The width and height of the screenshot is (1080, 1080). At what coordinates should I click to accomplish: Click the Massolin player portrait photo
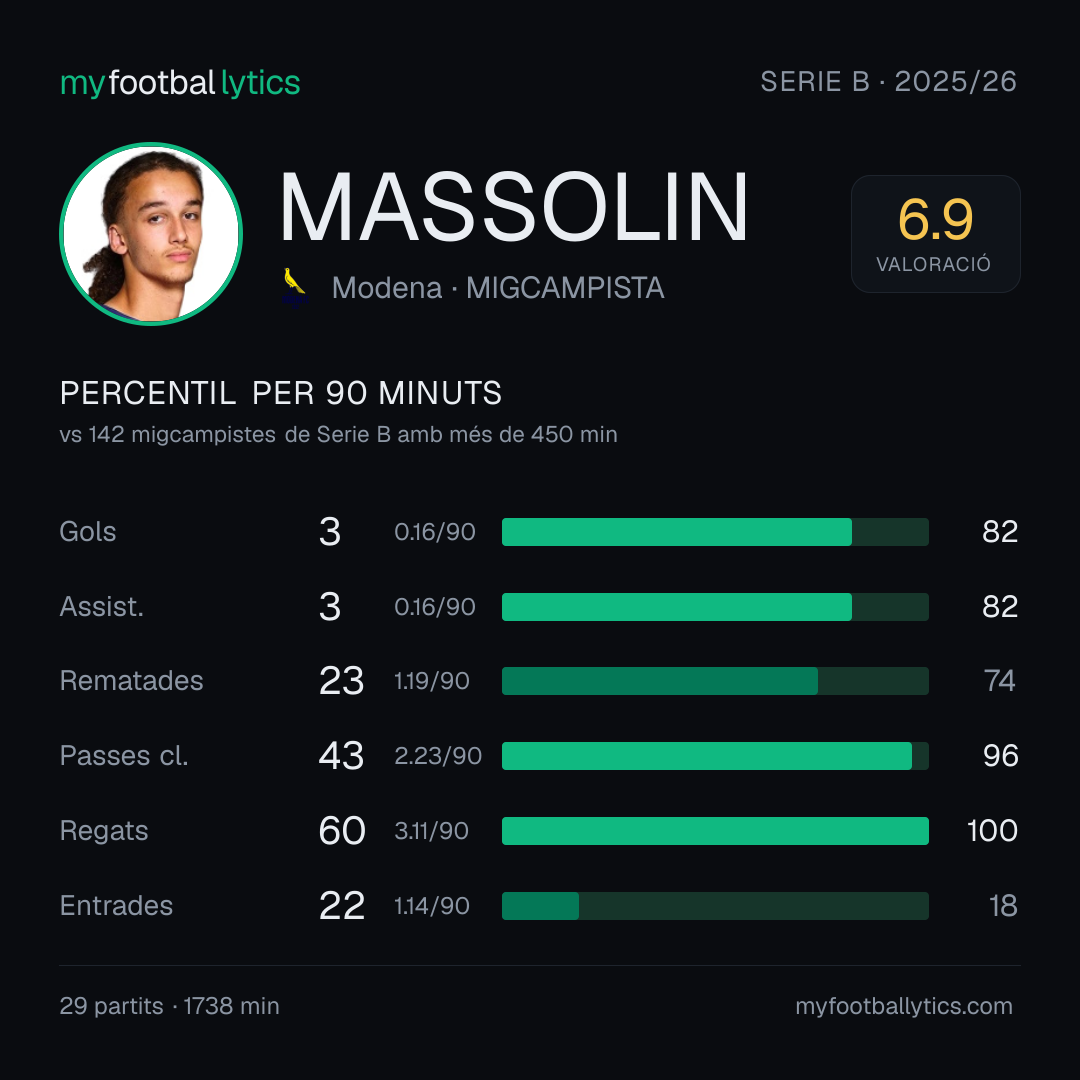tap(151, 233)
